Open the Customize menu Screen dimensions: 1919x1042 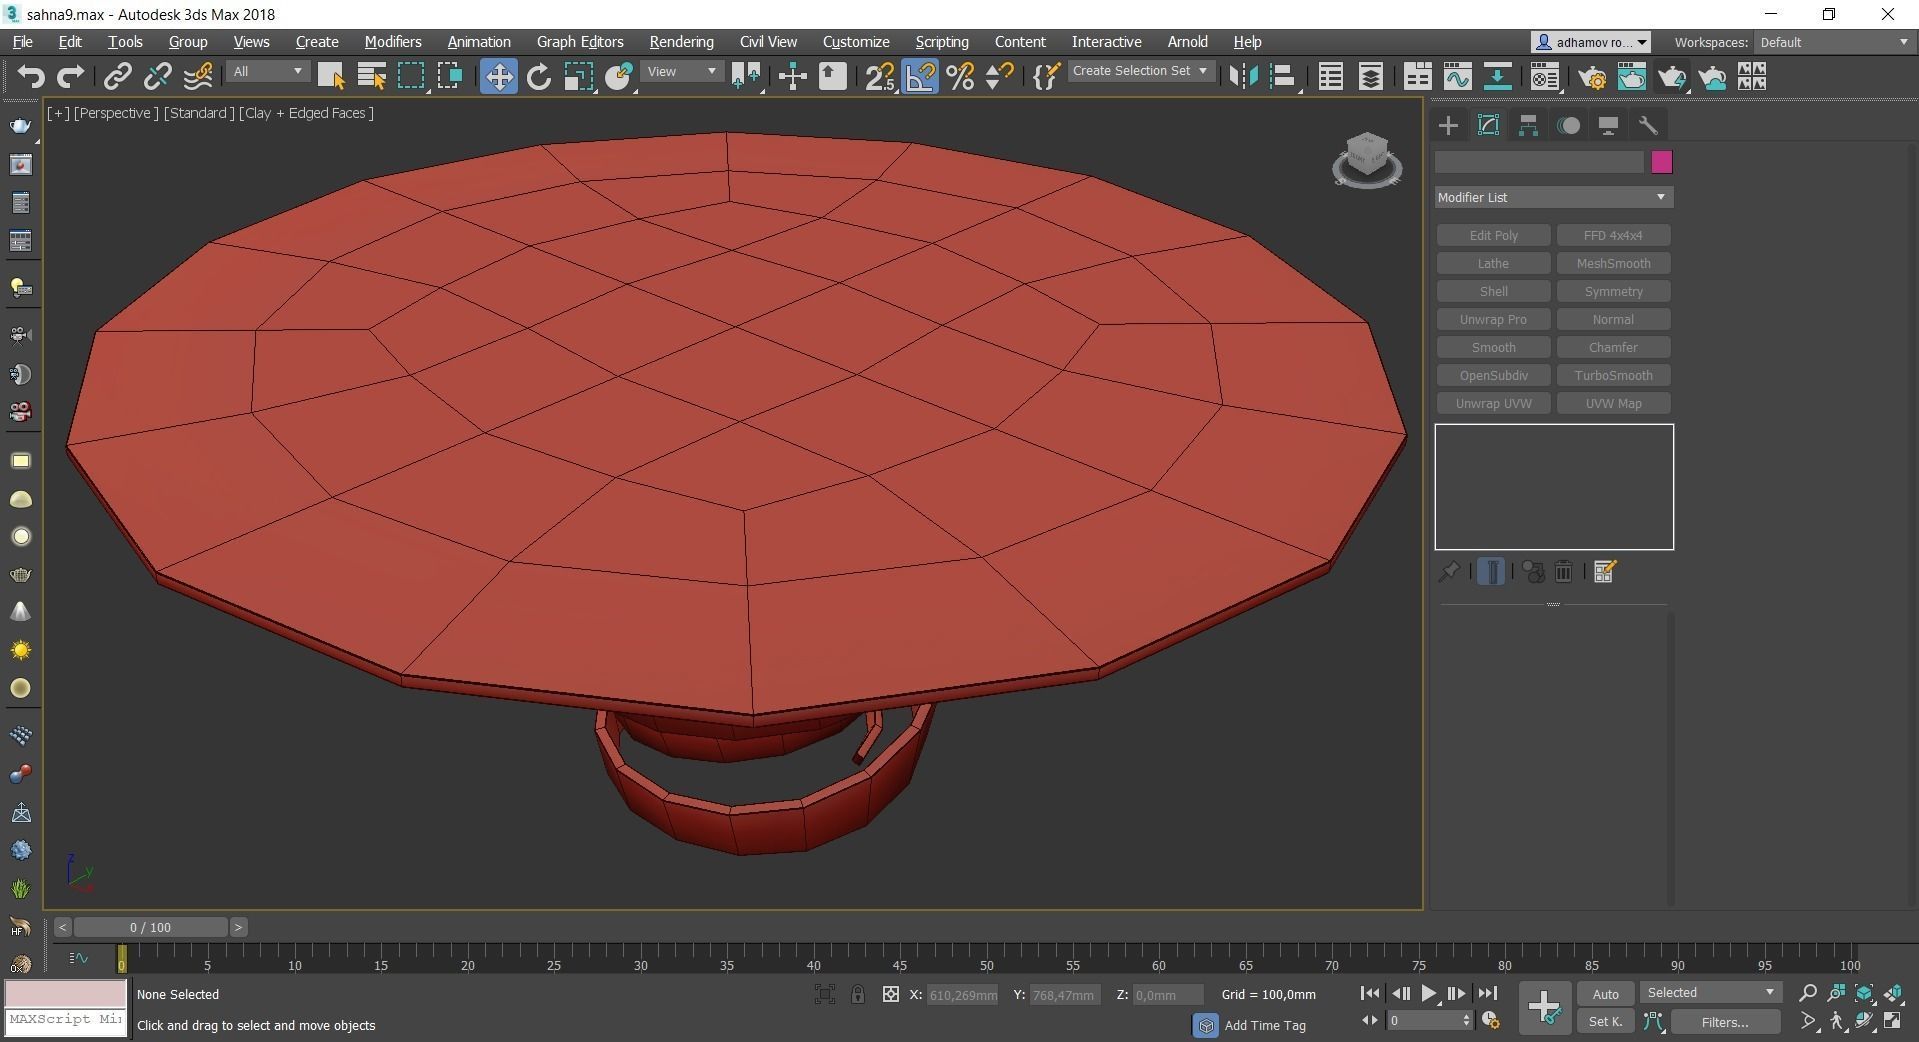(x=856, y=42)
